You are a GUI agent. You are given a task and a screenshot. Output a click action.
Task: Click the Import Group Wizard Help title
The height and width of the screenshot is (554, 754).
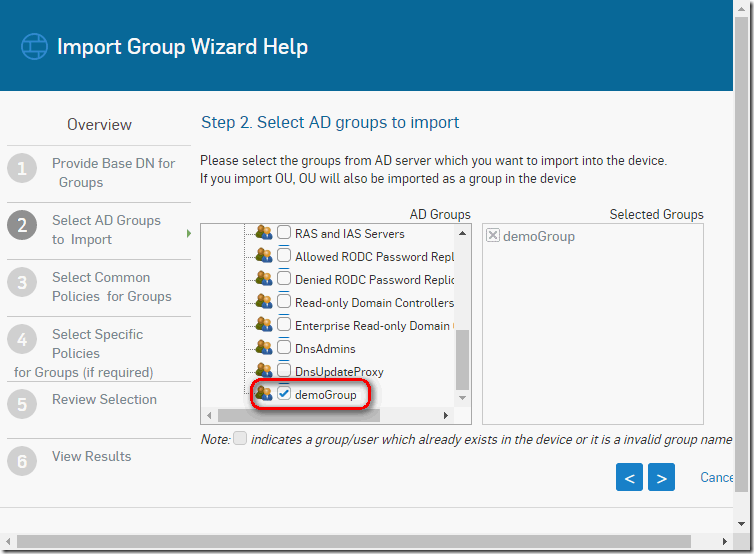click(x=182, y=47)
